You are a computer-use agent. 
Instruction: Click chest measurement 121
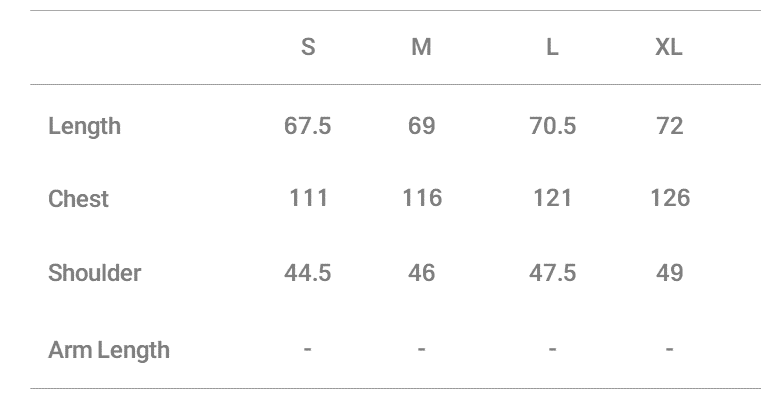552,198
